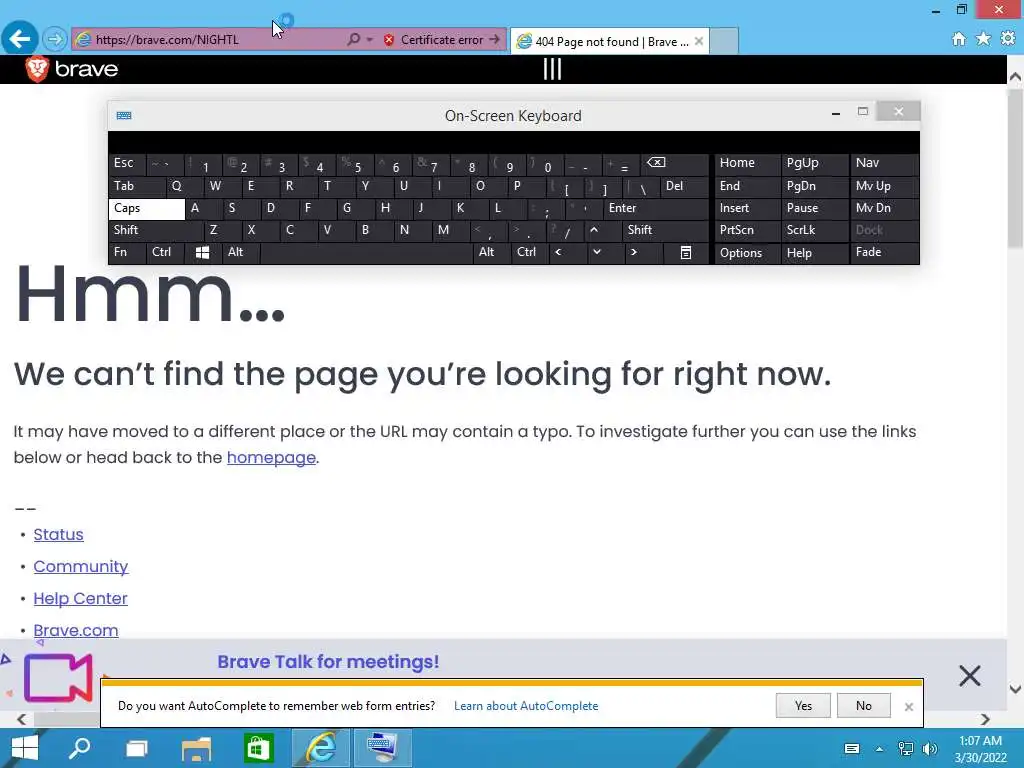Tap the left arrow key
The height and width of the screenshot is (768, 1024).
567,252
